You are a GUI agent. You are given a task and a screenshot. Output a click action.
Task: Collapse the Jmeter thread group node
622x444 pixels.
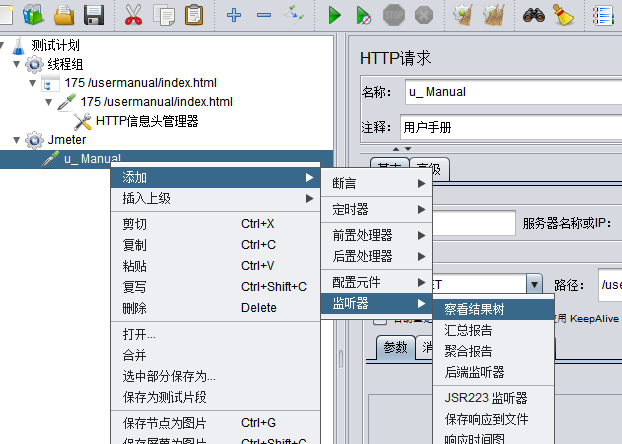tap(17, 140)
